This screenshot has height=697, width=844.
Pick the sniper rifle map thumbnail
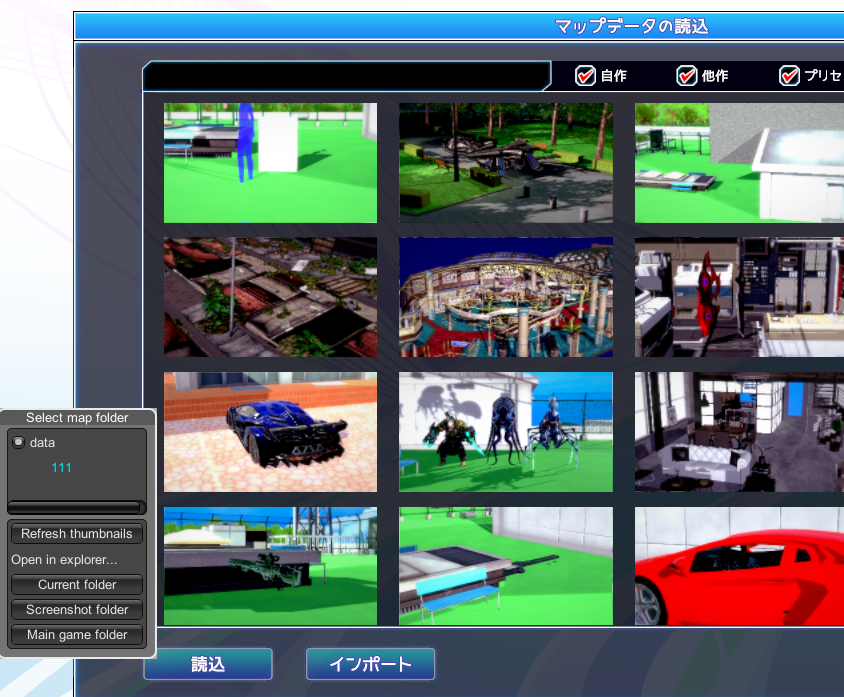pyautogui.click(x=270, y=566)
